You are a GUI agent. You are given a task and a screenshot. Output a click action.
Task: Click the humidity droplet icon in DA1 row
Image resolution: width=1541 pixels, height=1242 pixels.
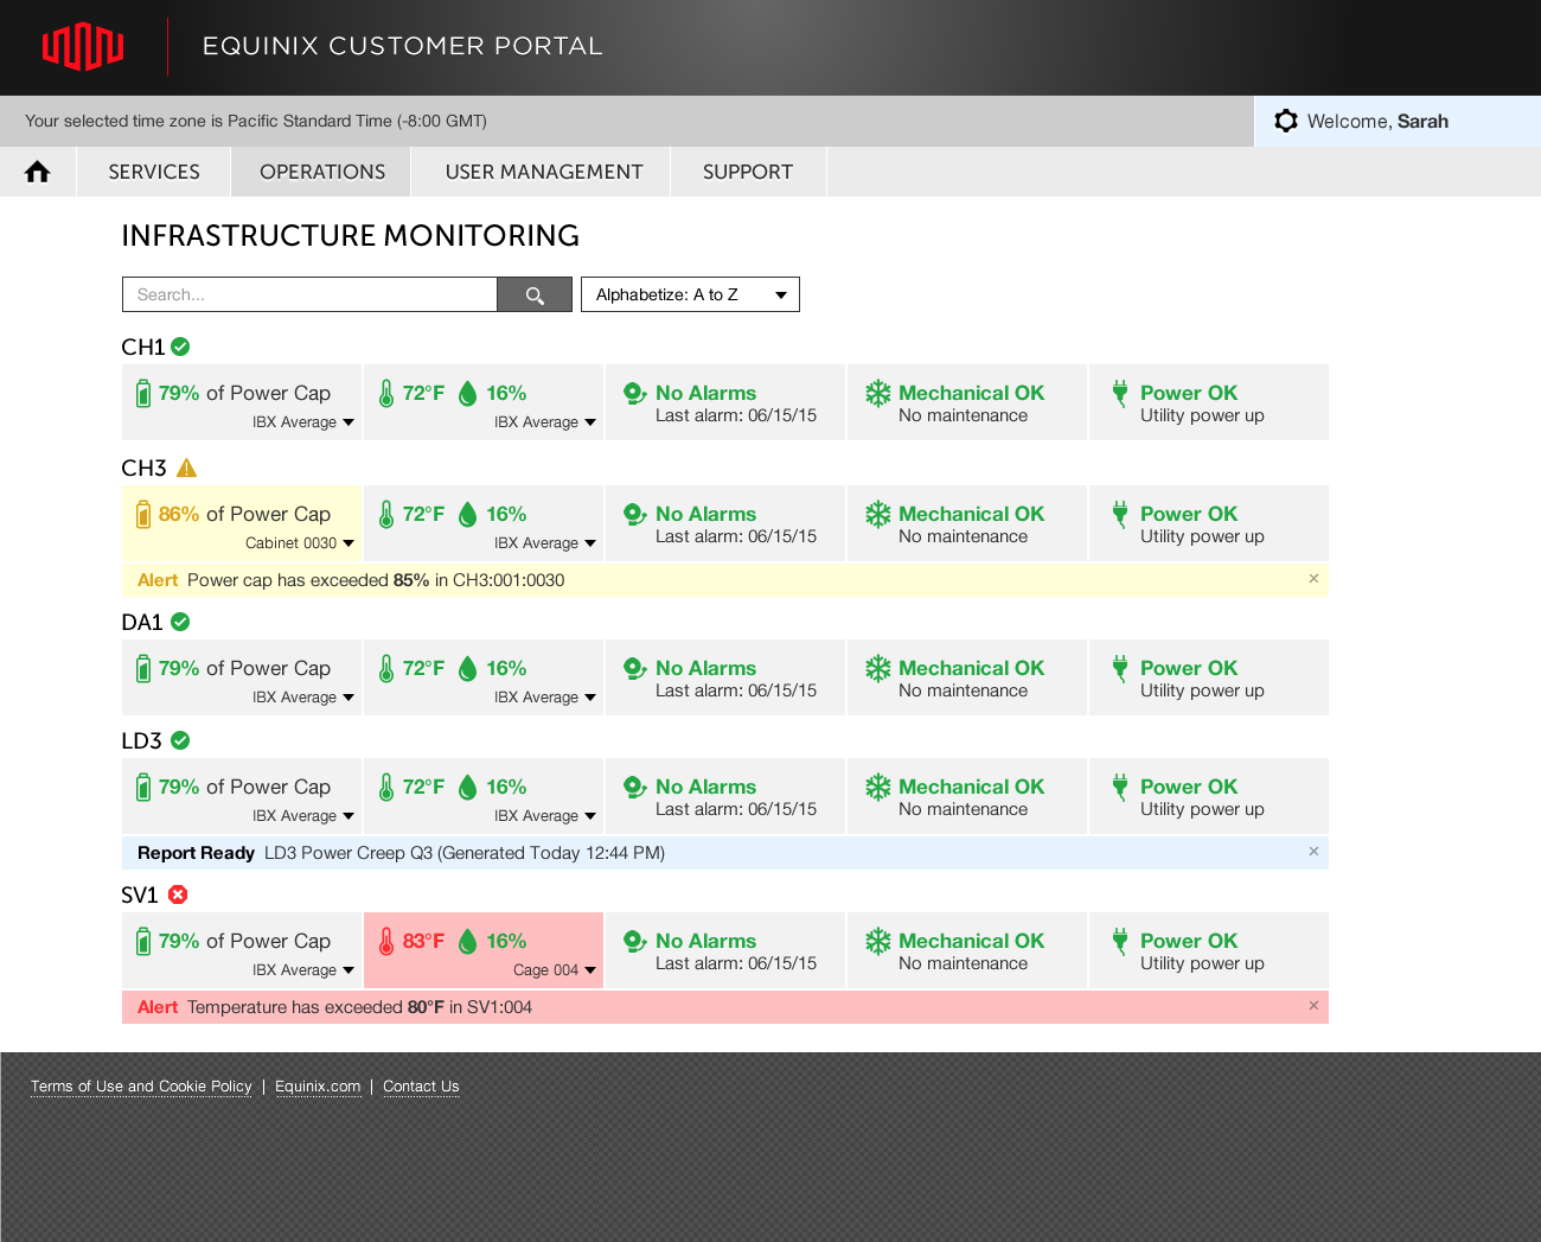click(467, 668)
